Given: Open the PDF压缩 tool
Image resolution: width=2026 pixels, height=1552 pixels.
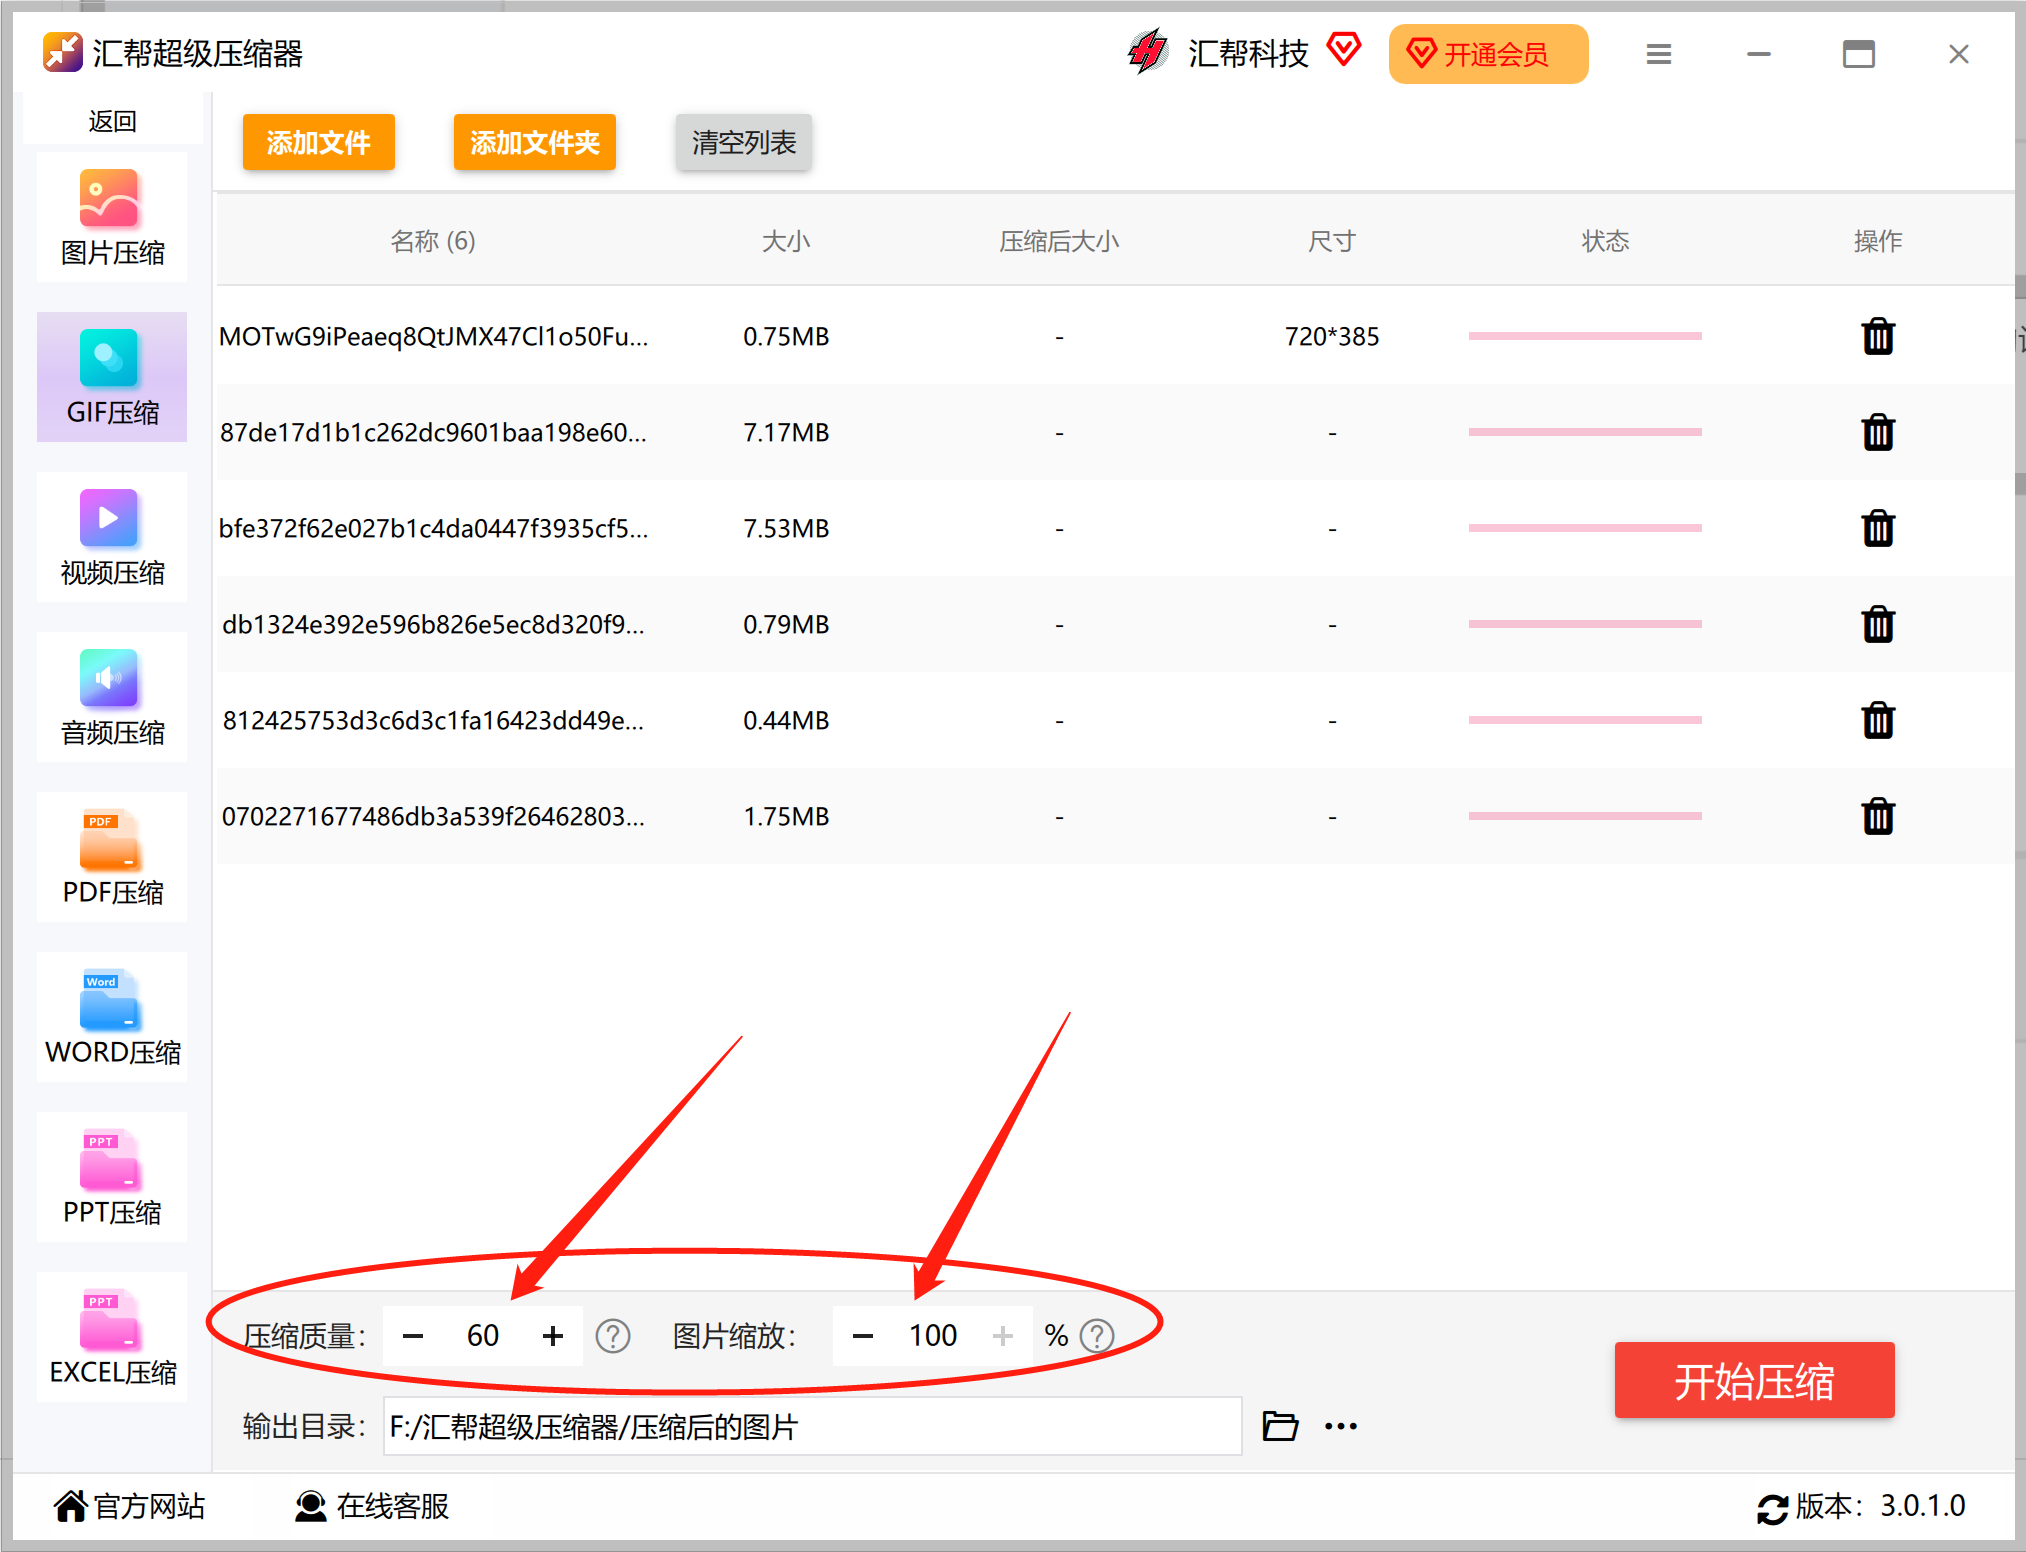Looking at the screenshot, I should click(x=112, y=857).
